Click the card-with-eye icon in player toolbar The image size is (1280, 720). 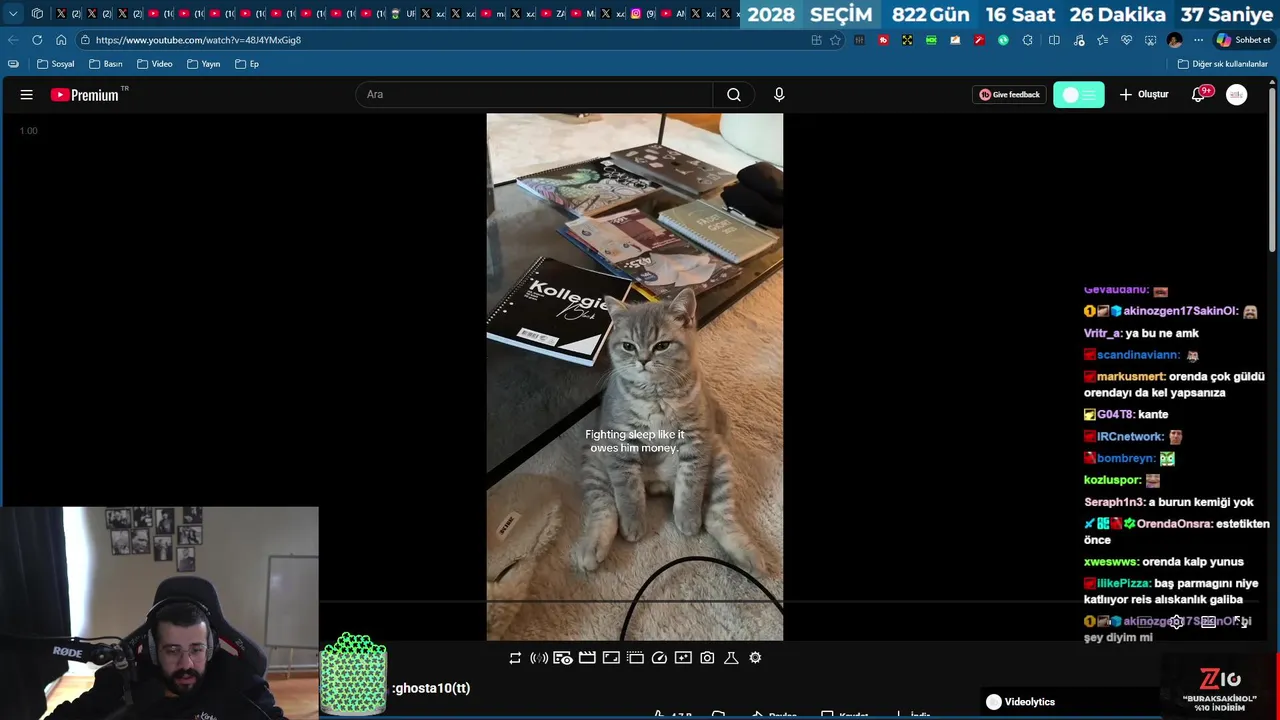[563, 658]
